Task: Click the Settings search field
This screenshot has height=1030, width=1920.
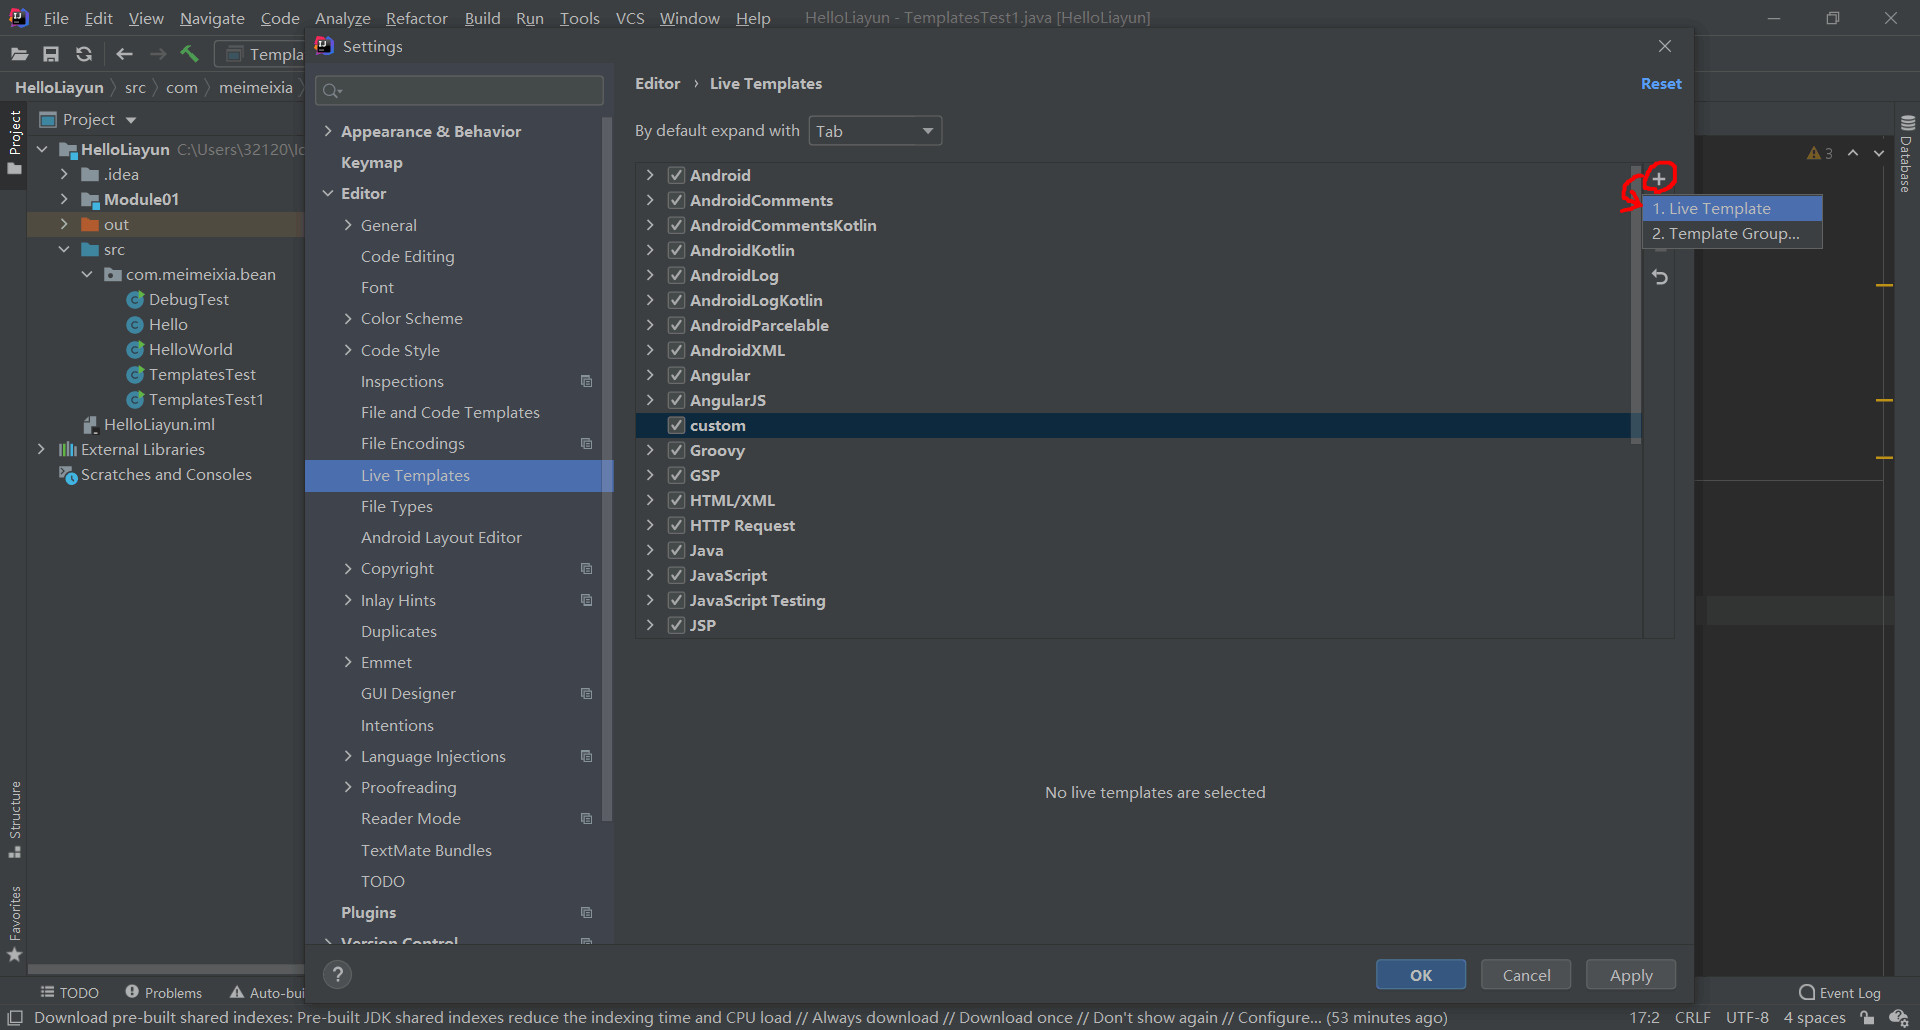Action: [460, 91]
